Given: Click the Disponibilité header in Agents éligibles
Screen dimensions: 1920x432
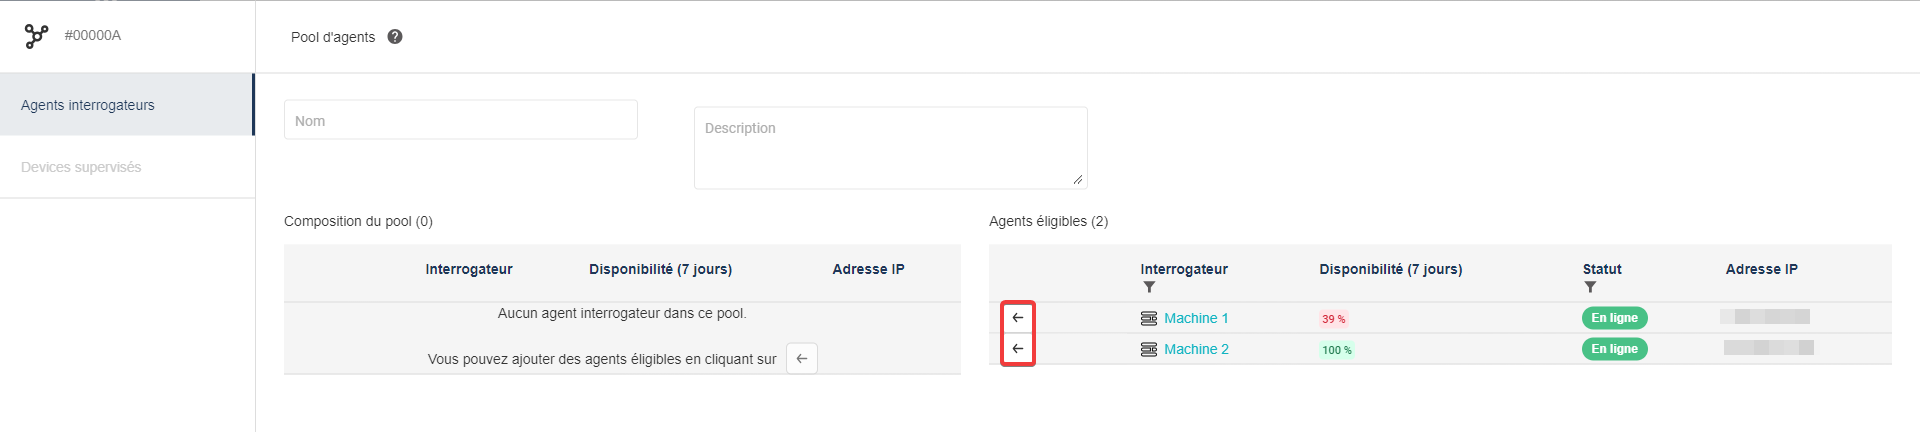Looking at the screenshot, I should pyautogui.click(x=1390, y=269).
